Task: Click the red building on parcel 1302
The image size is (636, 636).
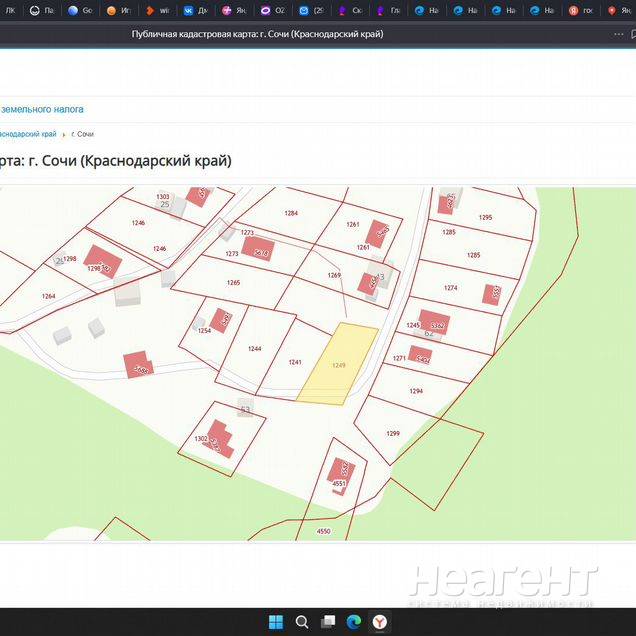Action: [x=218, y=440]
